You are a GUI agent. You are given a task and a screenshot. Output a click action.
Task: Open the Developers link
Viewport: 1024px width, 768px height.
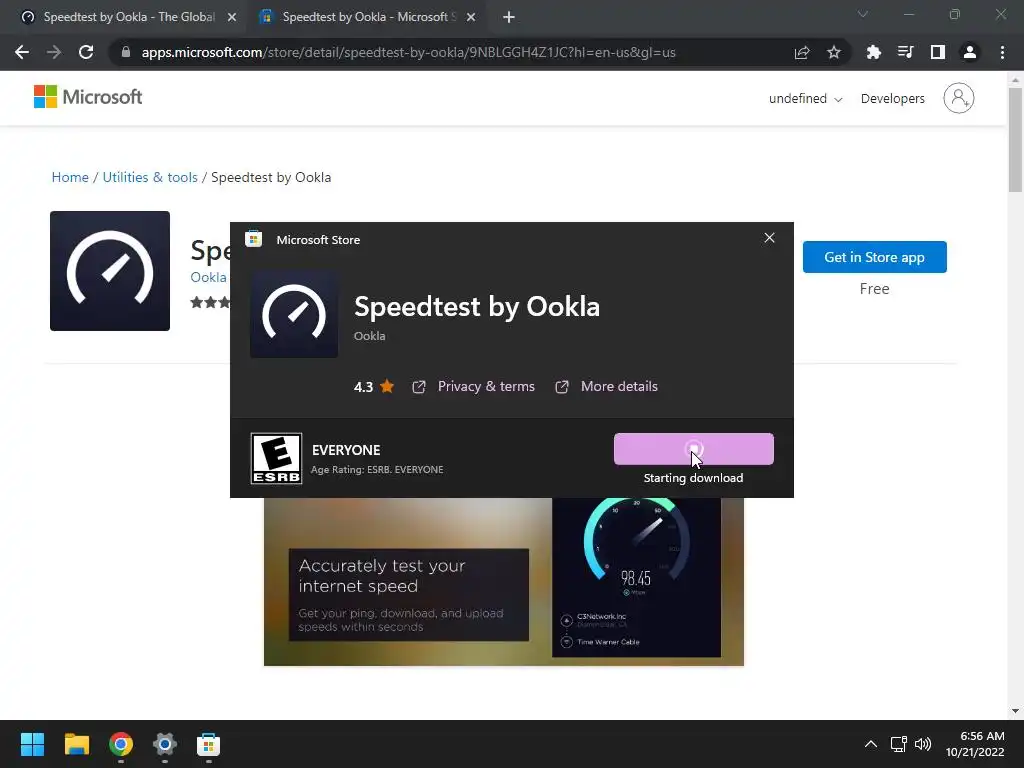pyautogui.click(x=892, y=99)
